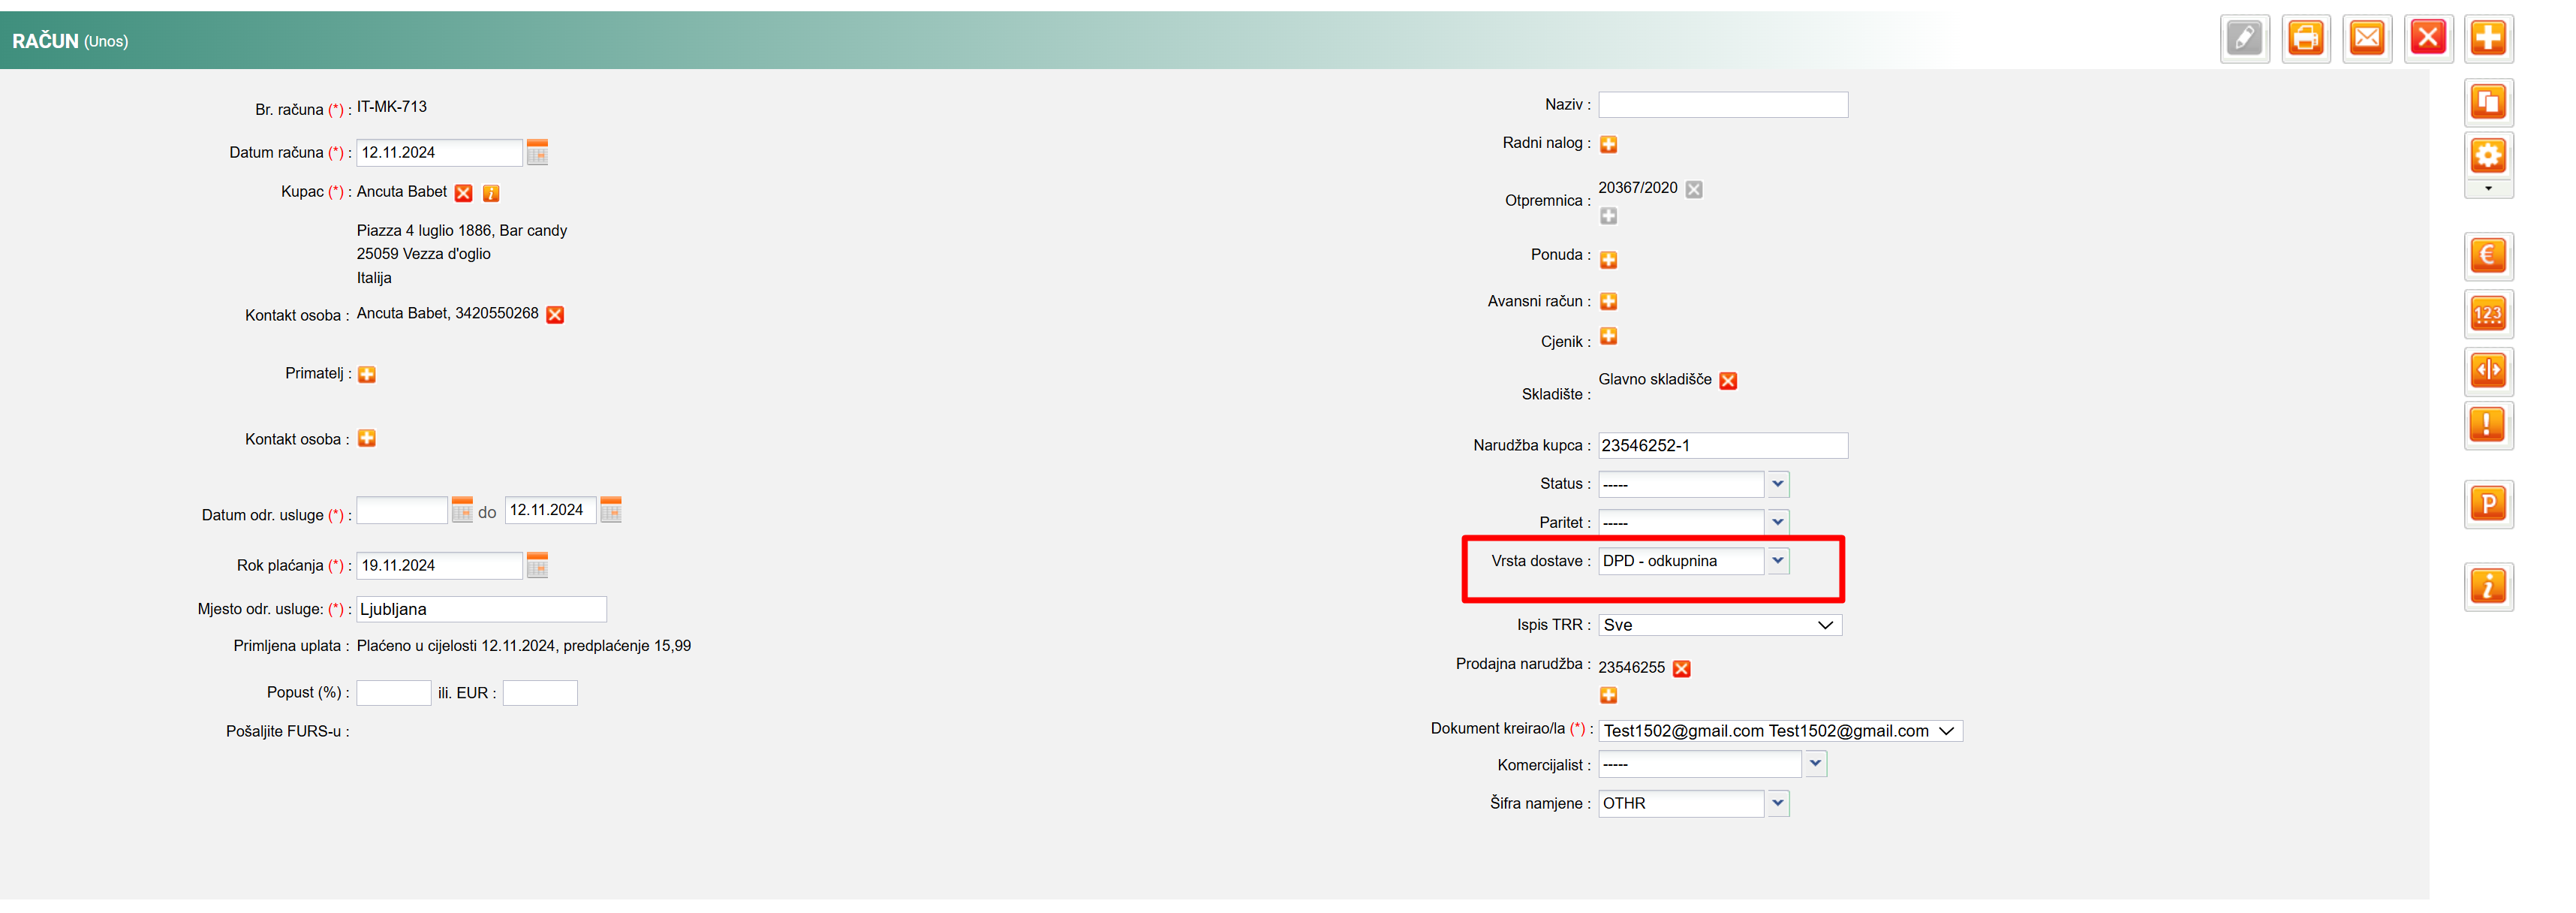Screen dimensions: 2576x913
Task: Click the Popust (%) input field
Action: point(393,693)
